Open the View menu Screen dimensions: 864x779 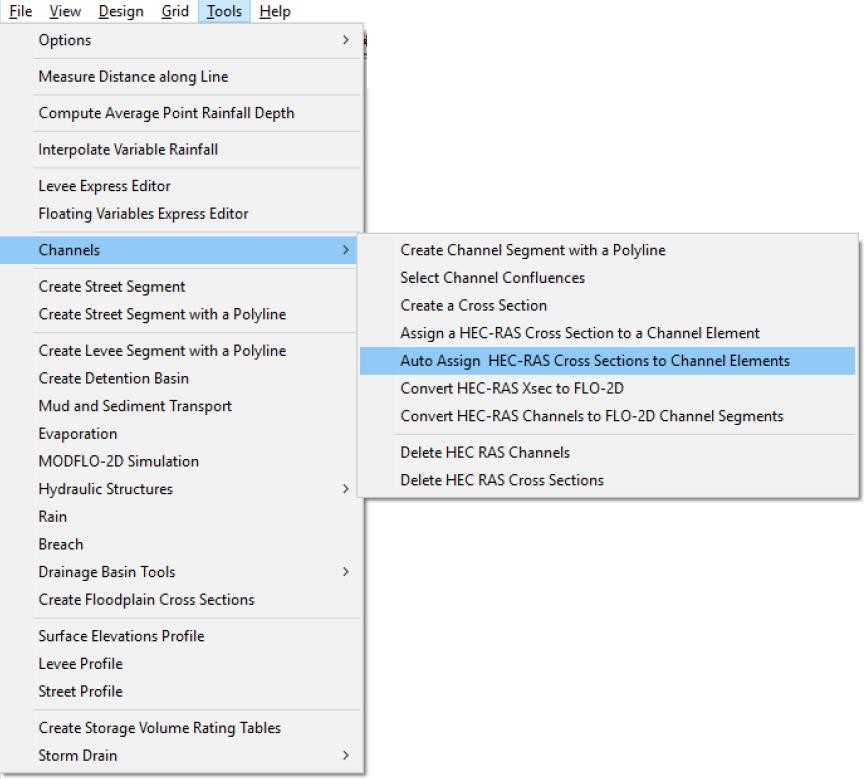click(x=66, y=11)
